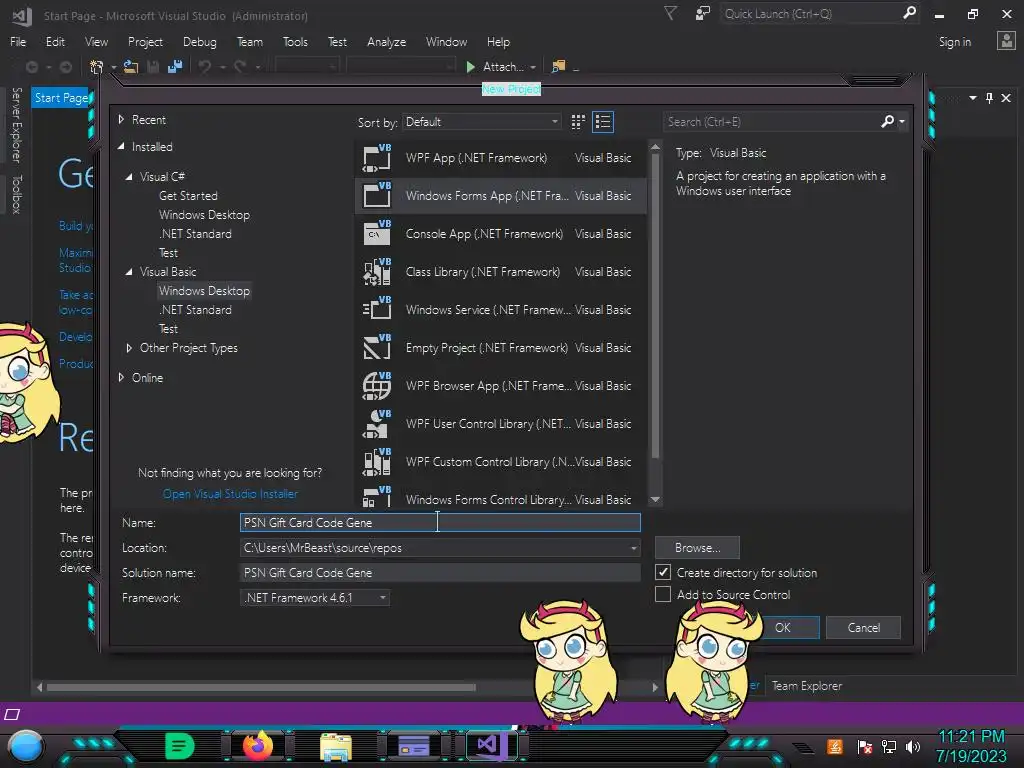Expand the Online node
Image resolution: width=1024 pixels, height=768 pixels.
(121, 377)
